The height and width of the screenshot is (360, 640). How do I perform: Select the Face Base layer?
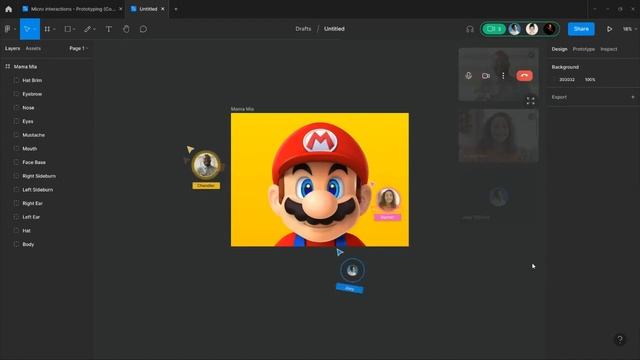point(34,162)
